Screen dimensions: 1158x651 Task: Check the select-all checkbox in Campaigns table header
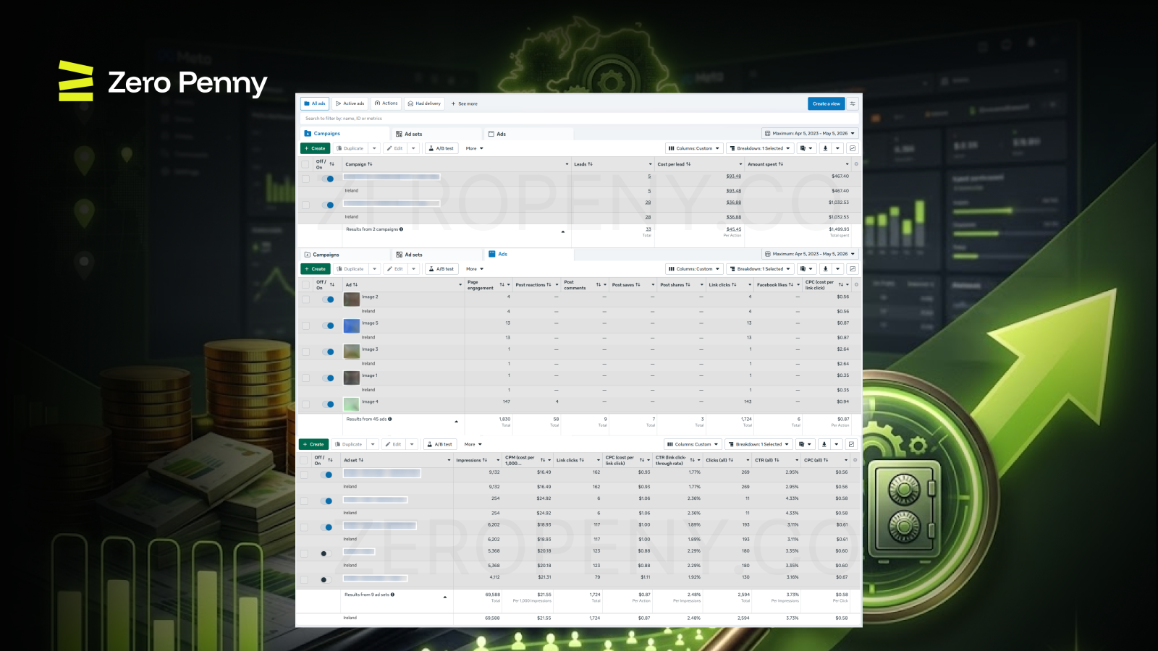[306, 164]
